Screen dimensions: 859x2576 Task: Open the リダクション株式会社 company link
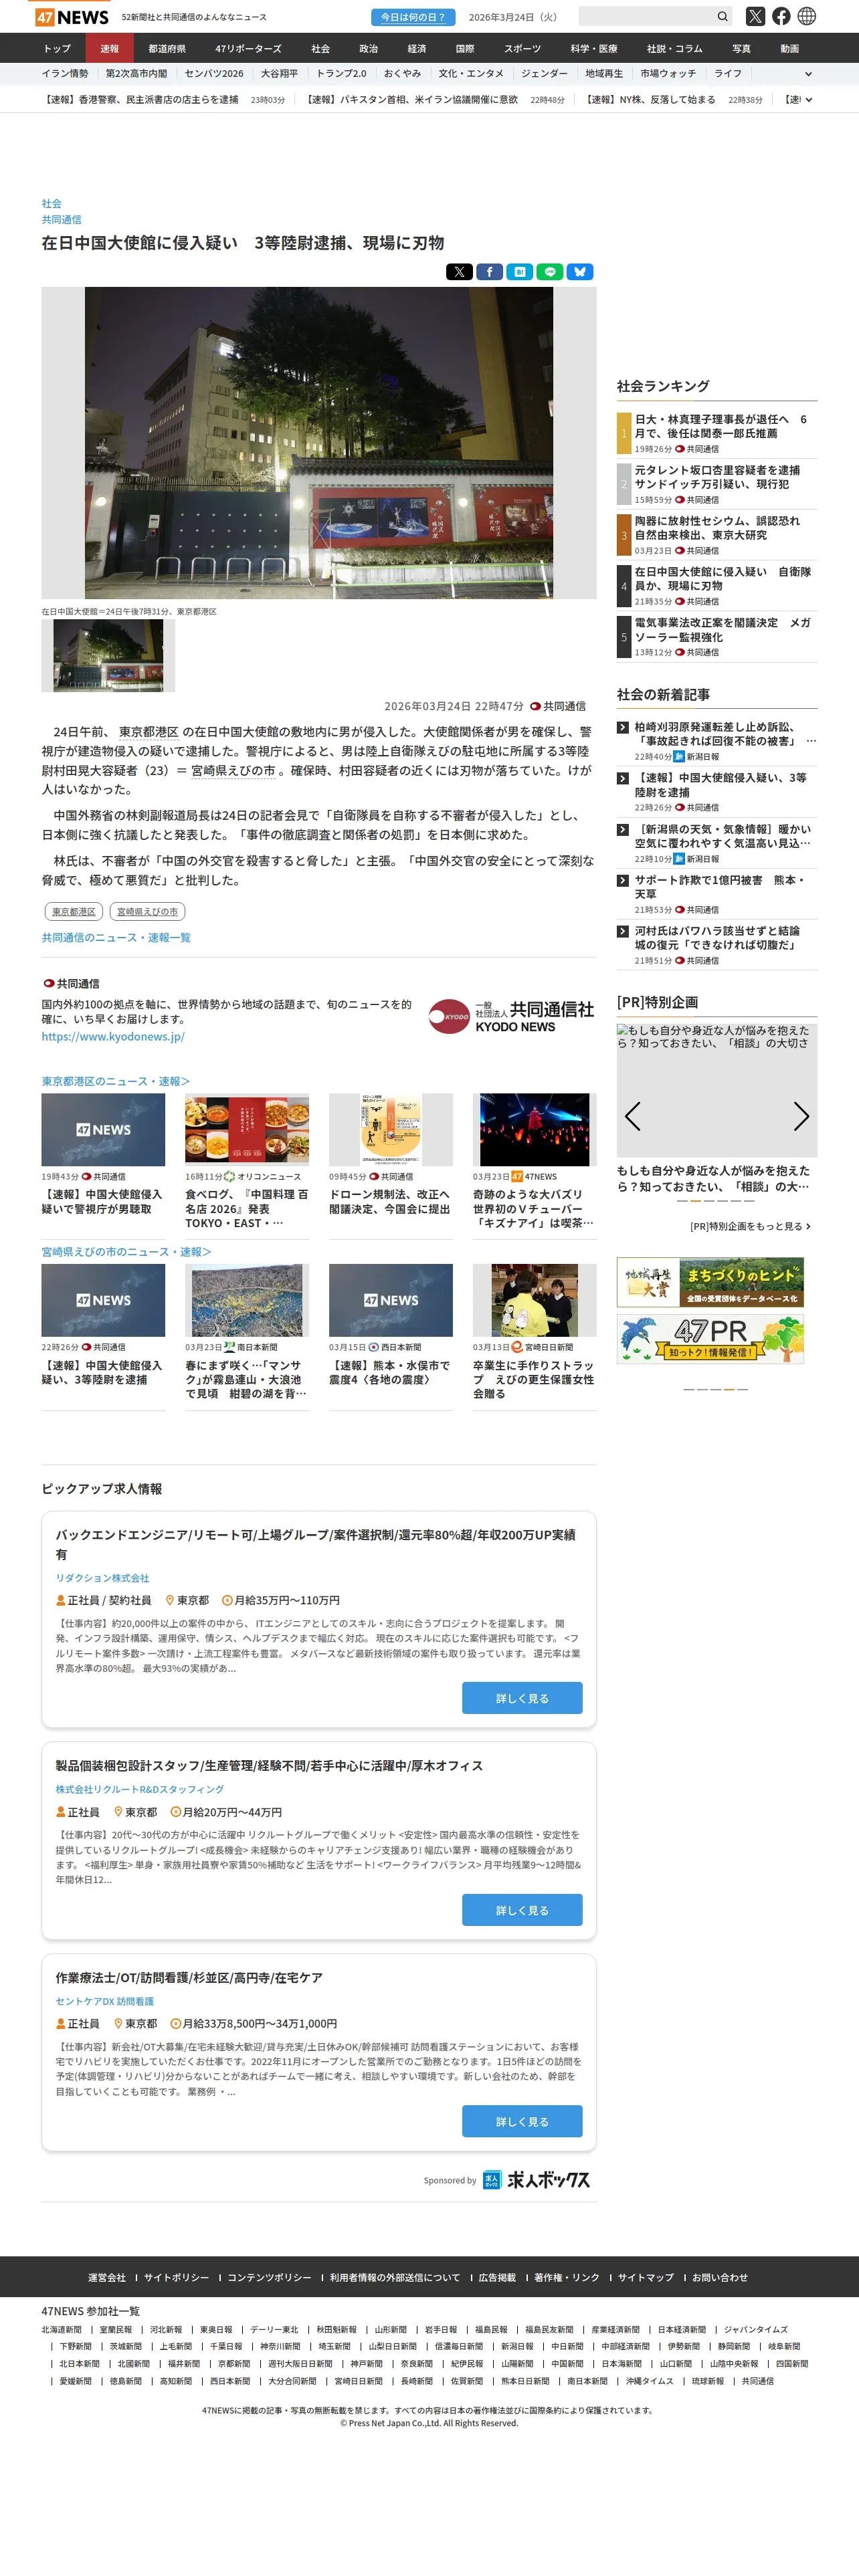click(102, 1578)
